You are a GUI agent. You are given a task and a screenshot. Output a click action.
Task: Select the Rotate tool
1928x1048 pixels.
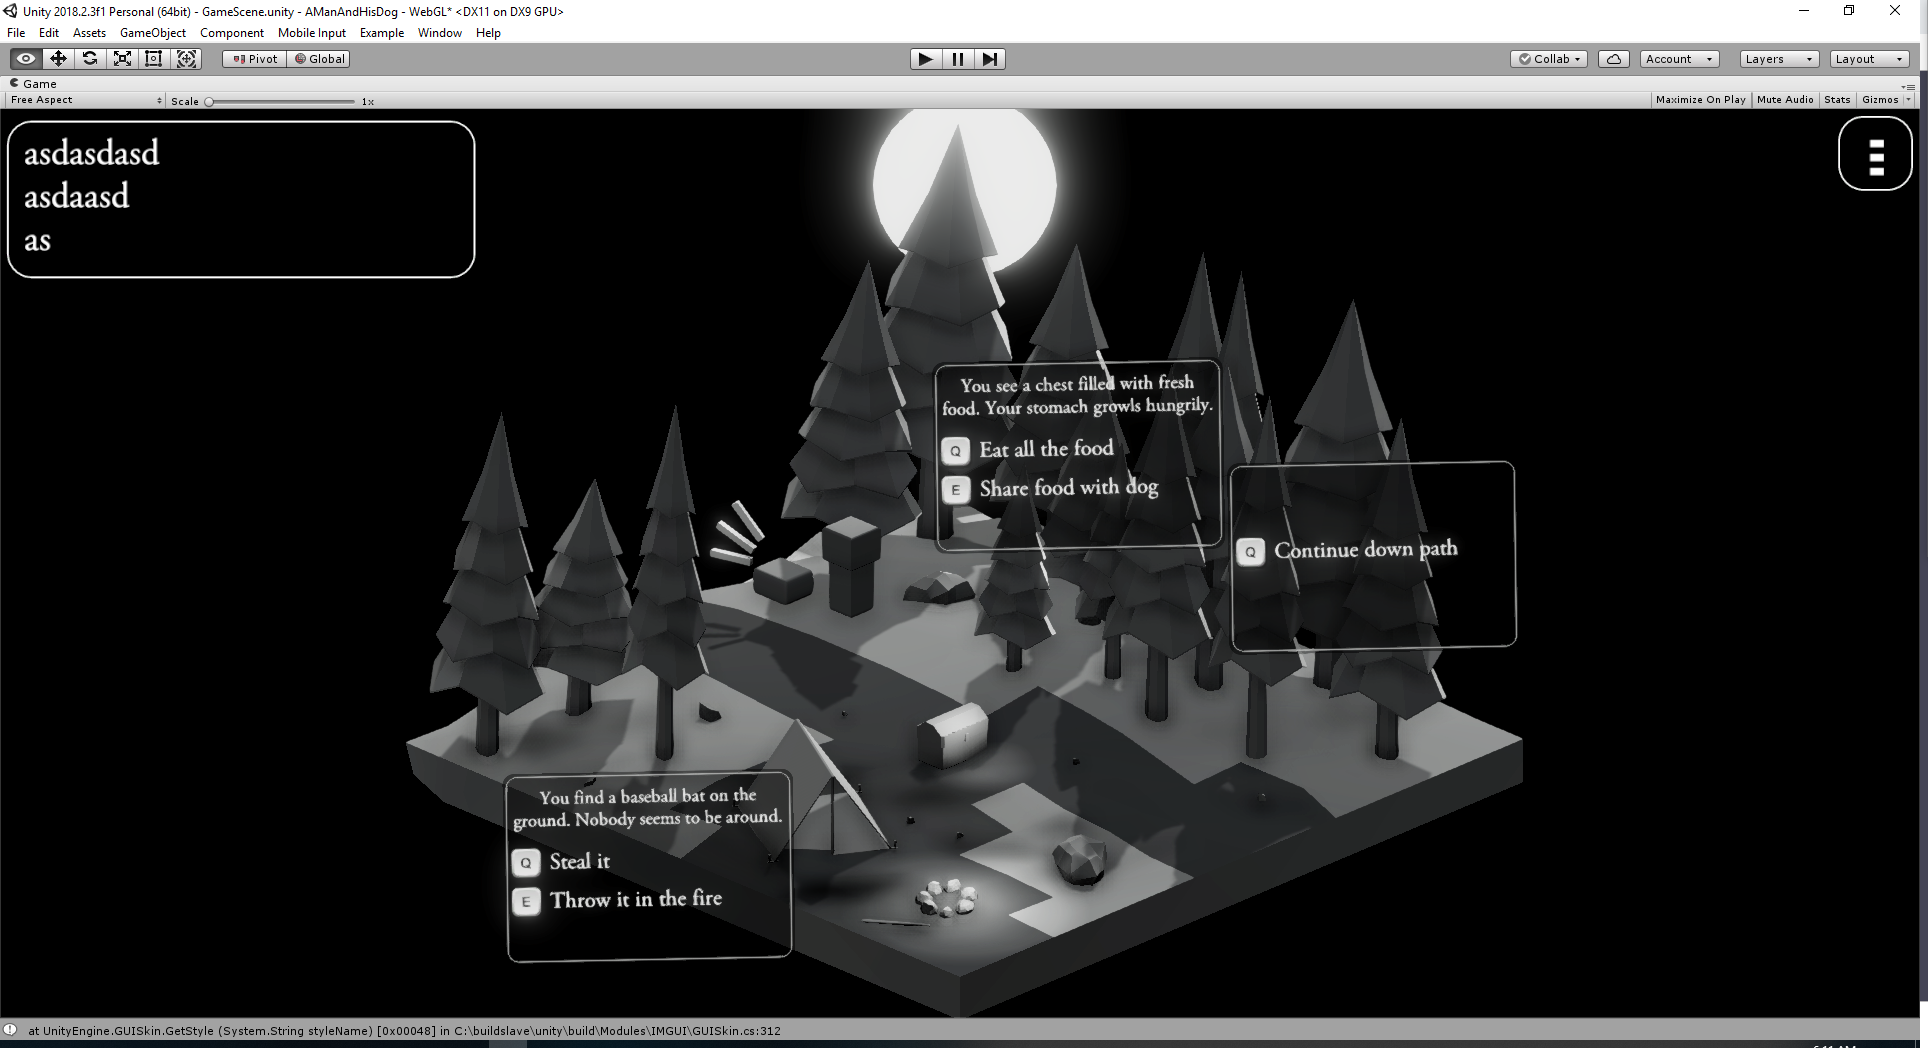coord(90,59)
